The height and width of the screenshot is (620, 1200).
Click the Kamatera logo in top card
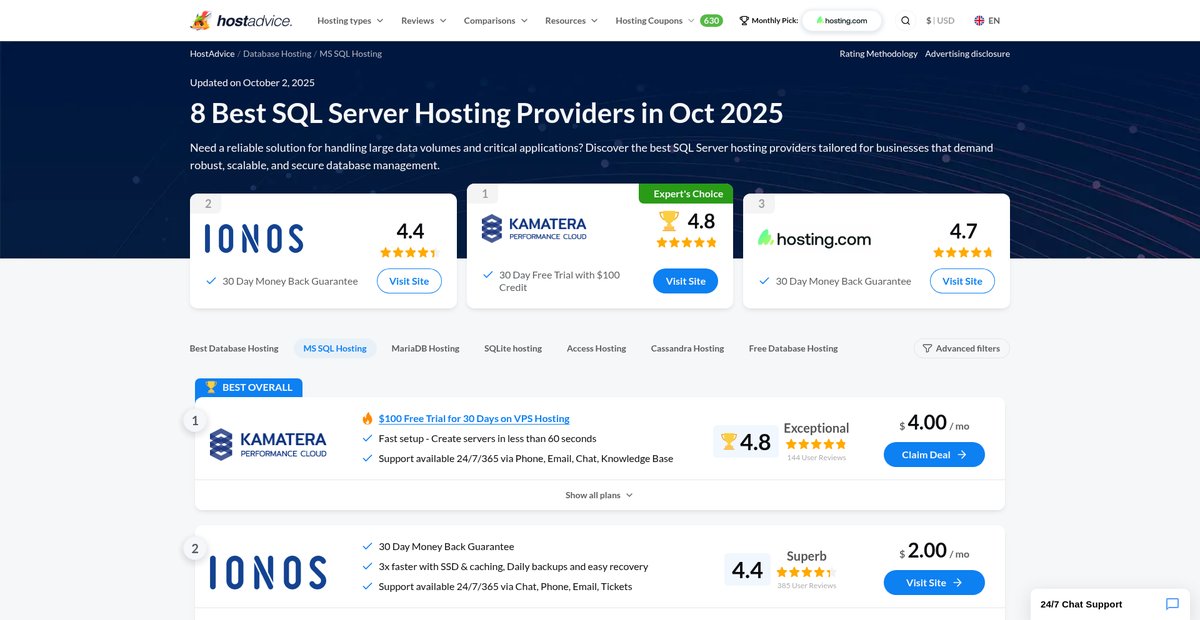534,228
